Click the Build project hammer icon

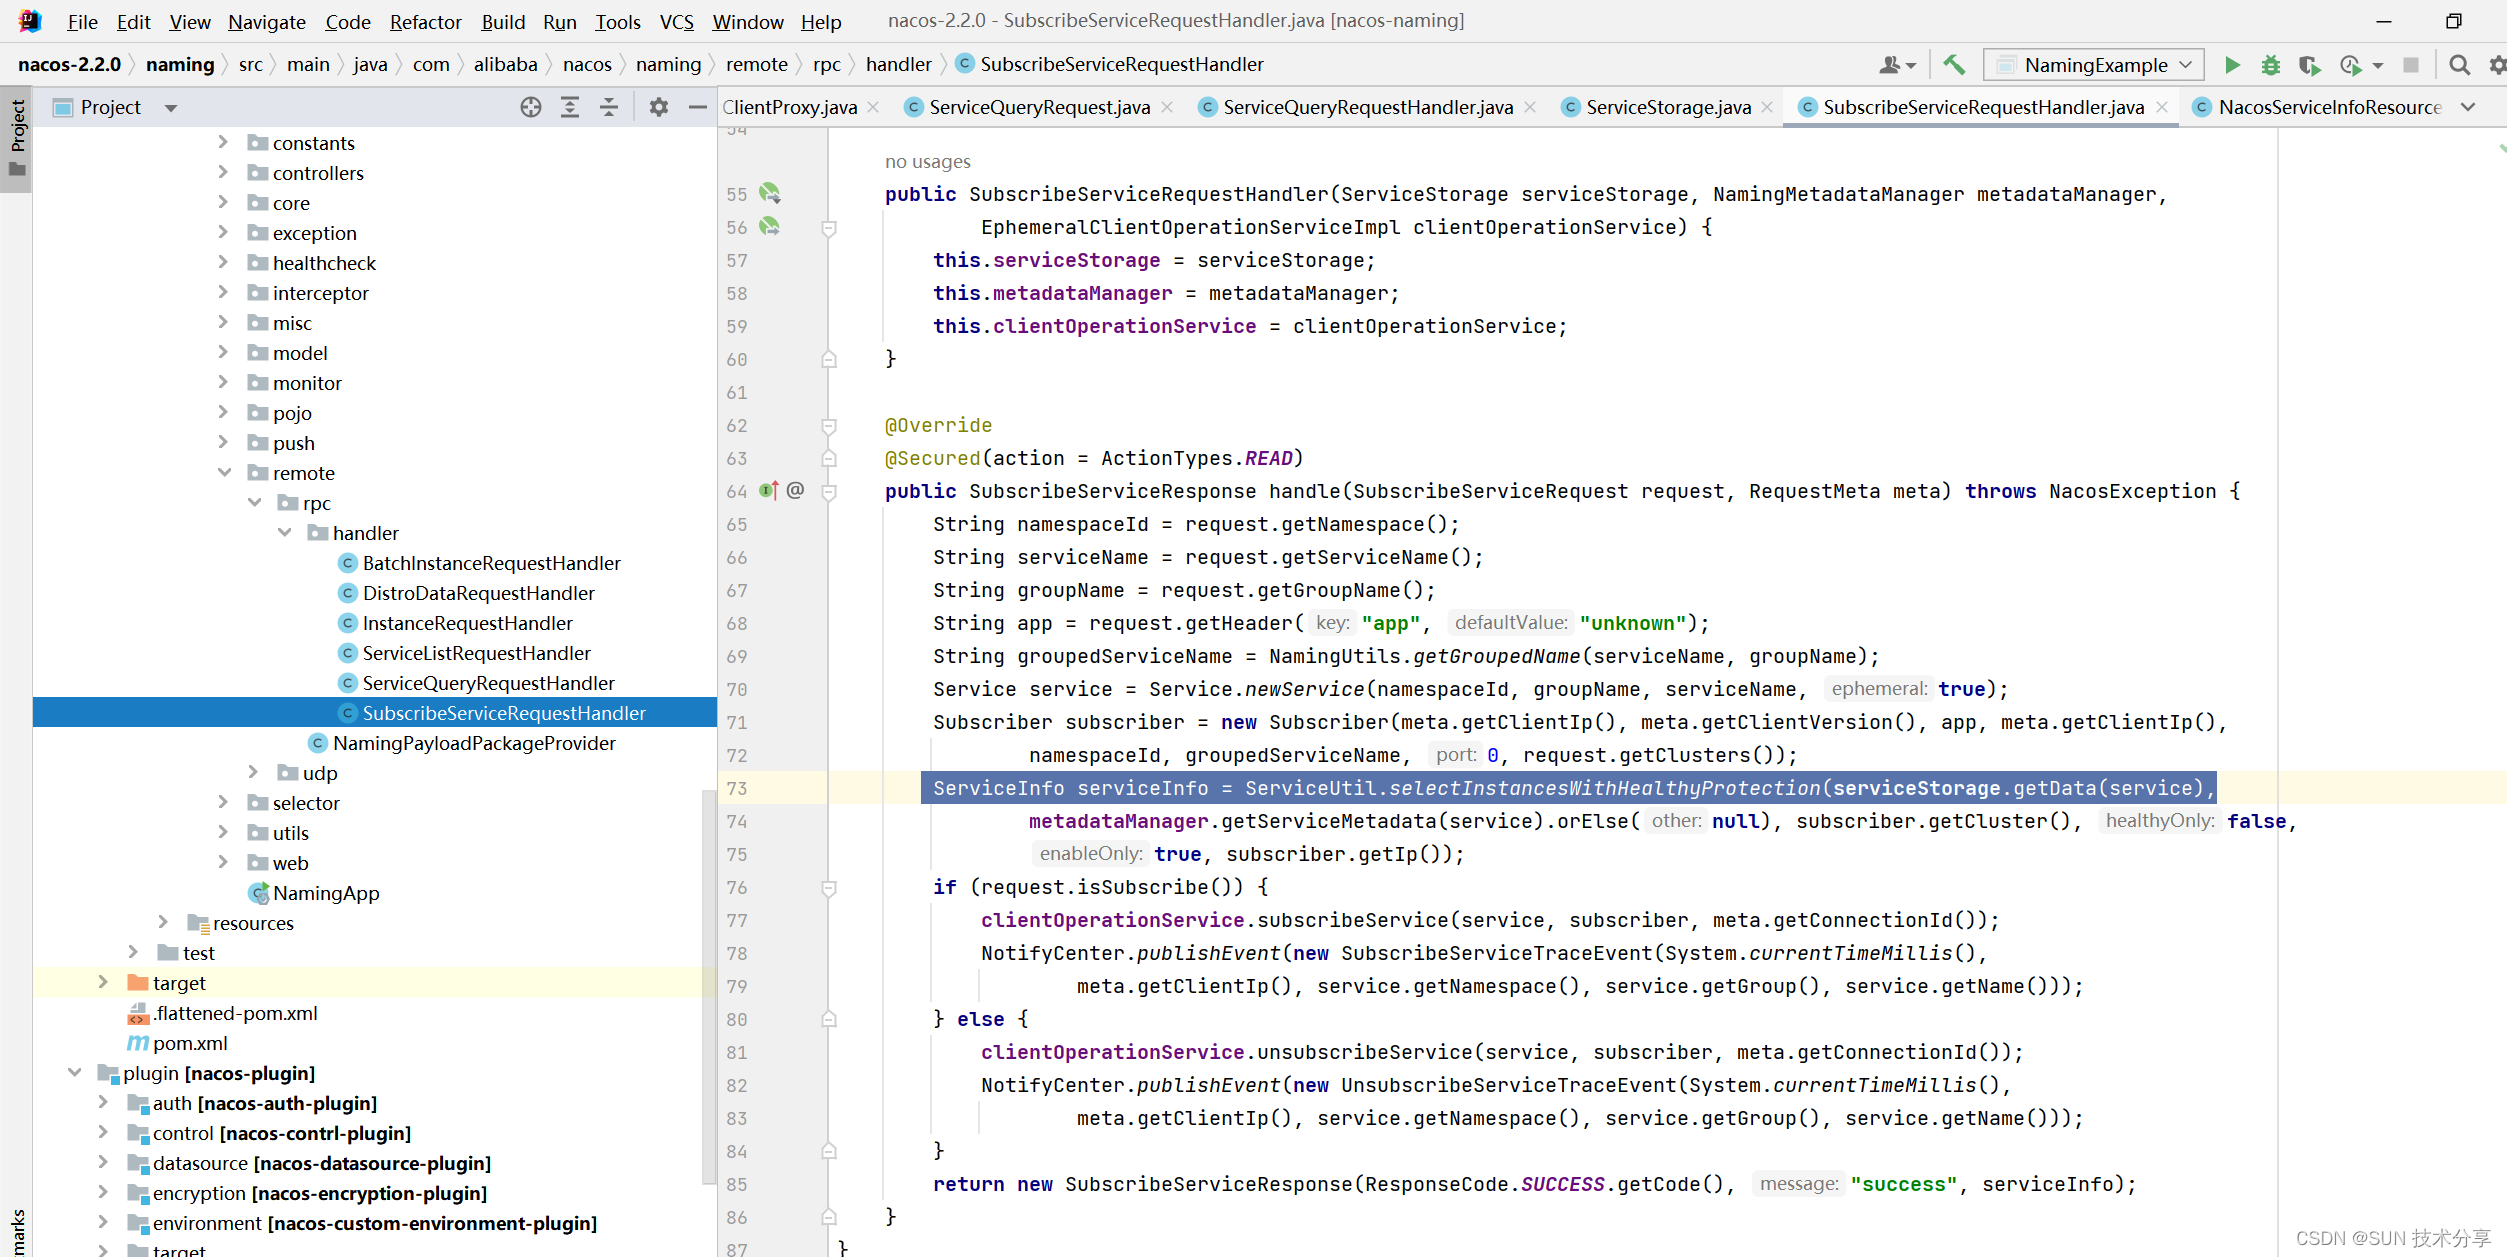[x=1954, y=65]
